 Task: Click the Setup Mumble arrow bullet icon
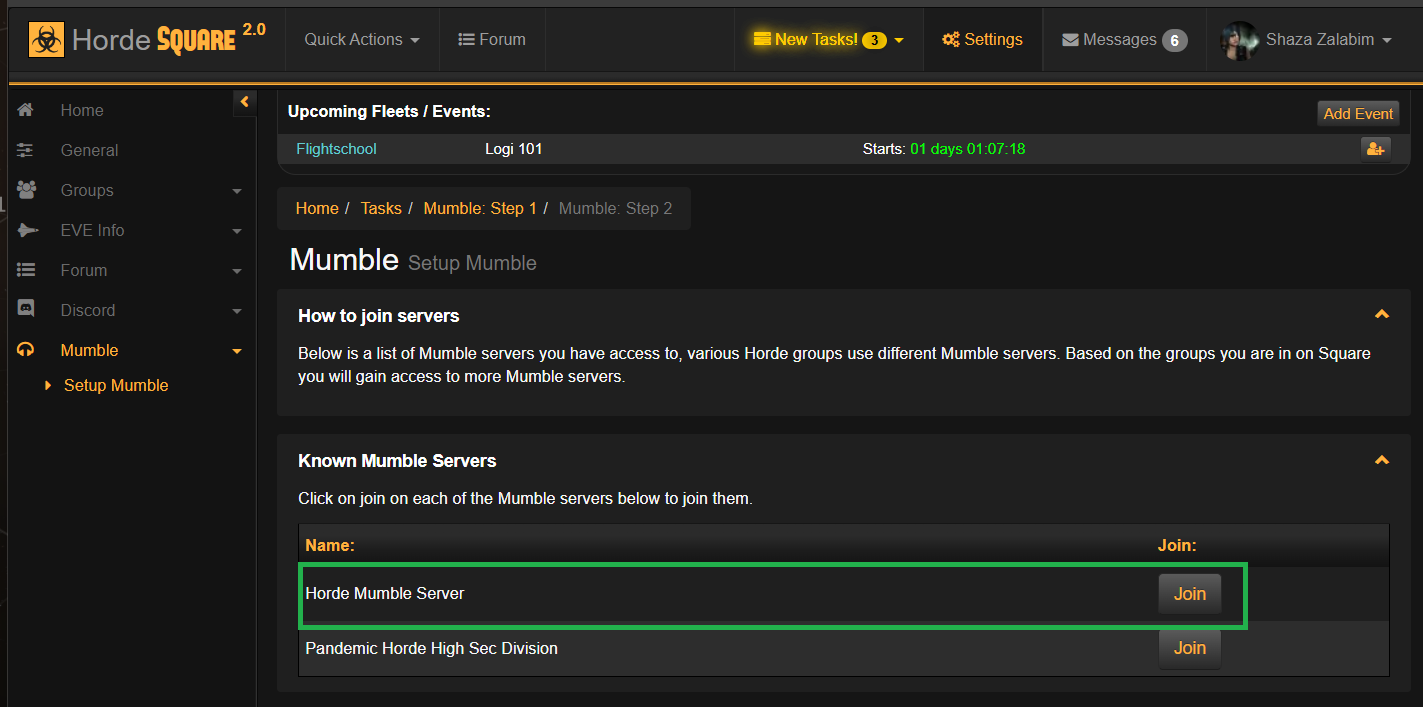48,385
